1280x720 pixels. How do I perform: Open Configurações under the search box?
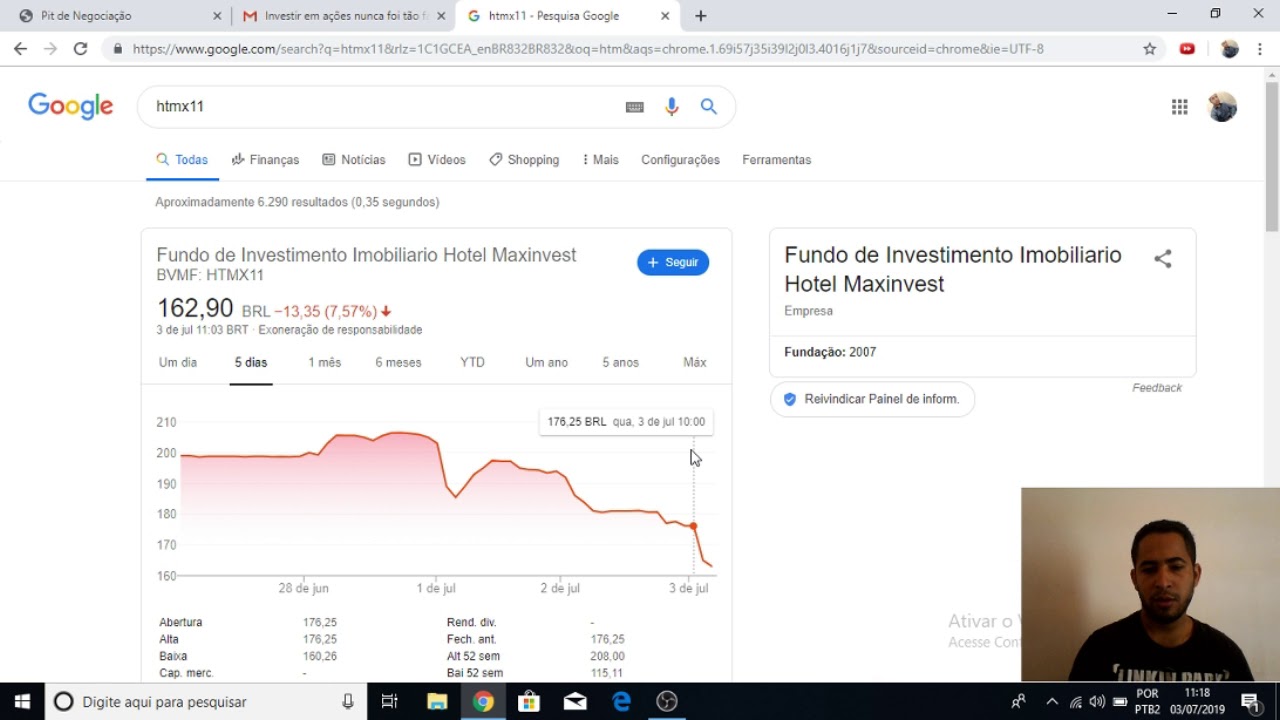click(x=680, y=160)
